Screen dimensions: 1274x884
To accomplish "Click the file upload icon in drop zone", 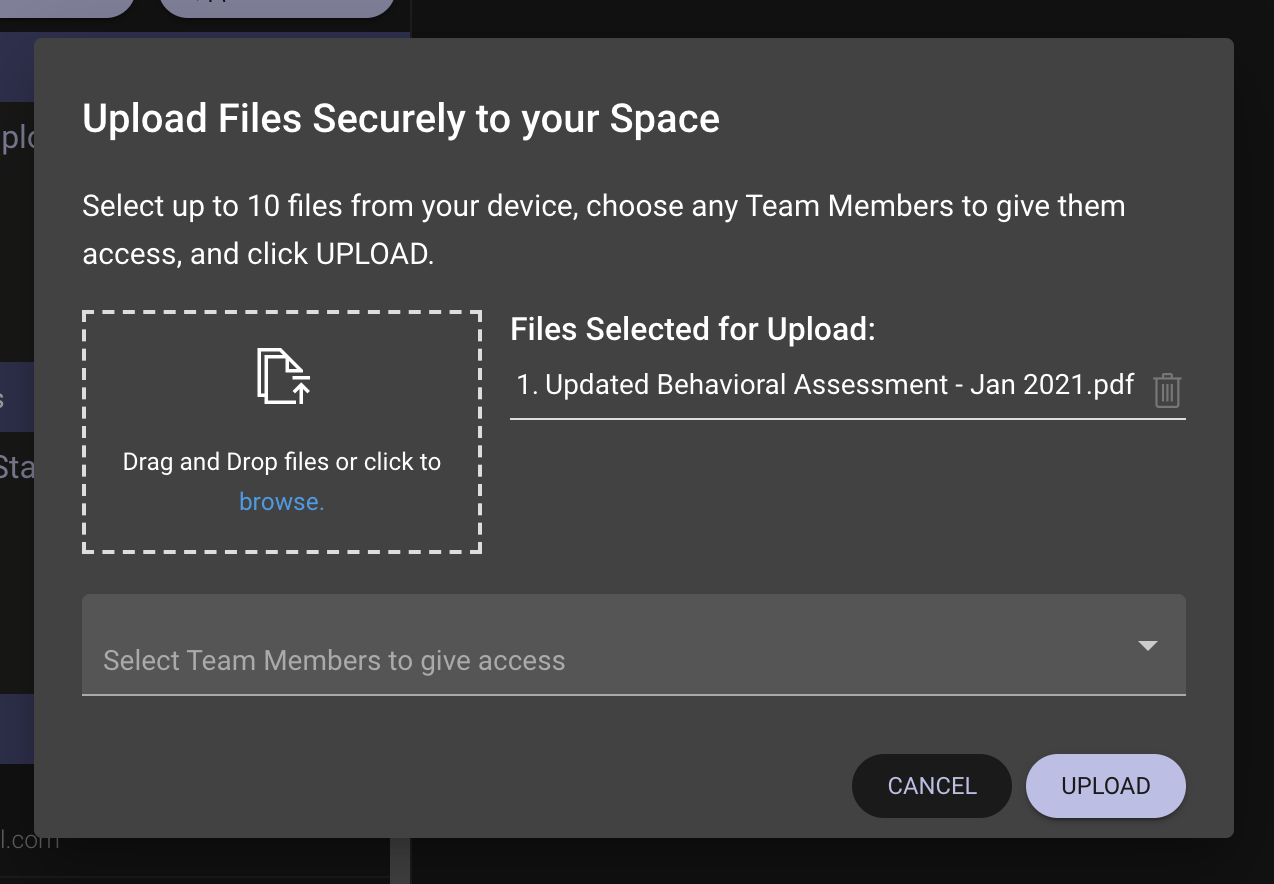I will [283, 376].
